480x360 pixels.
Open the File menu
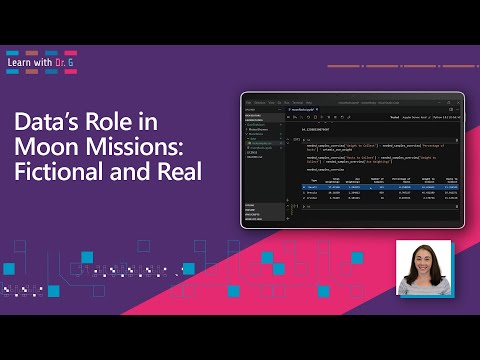point(248,103)
